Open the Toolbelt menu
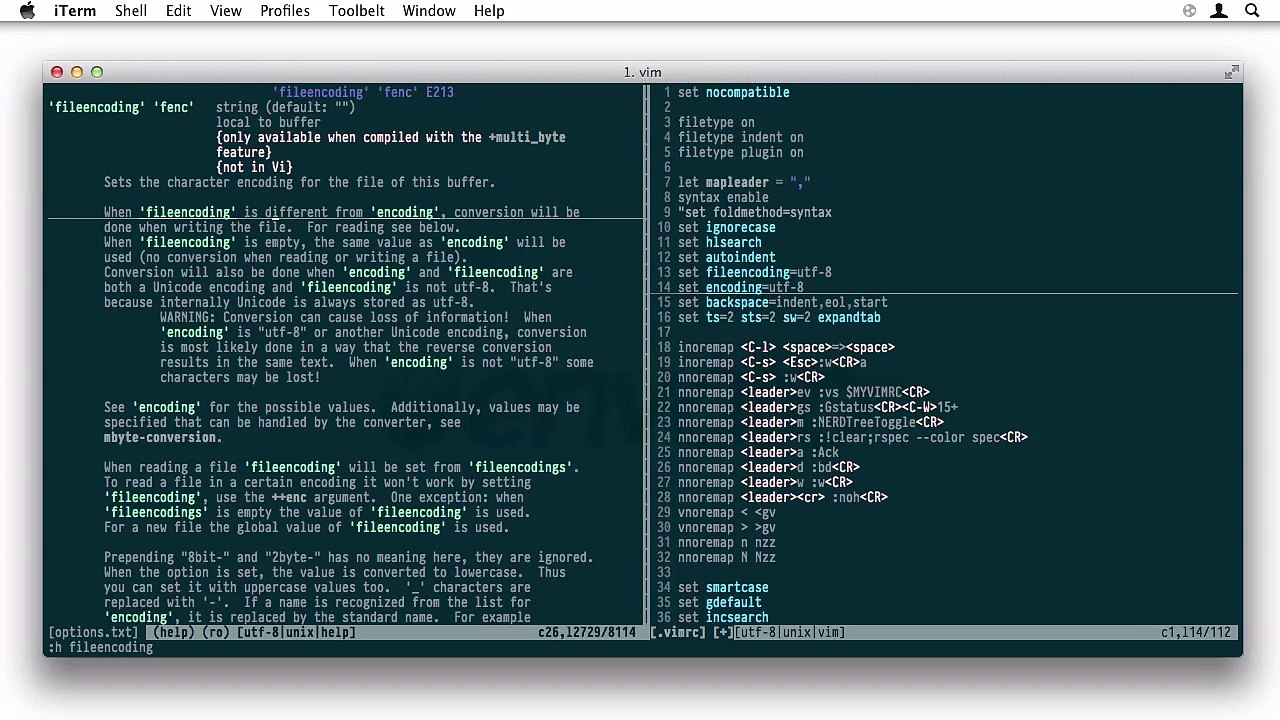Image resolution: width=1280 pixels, height=720 pixels. (357, 11)
